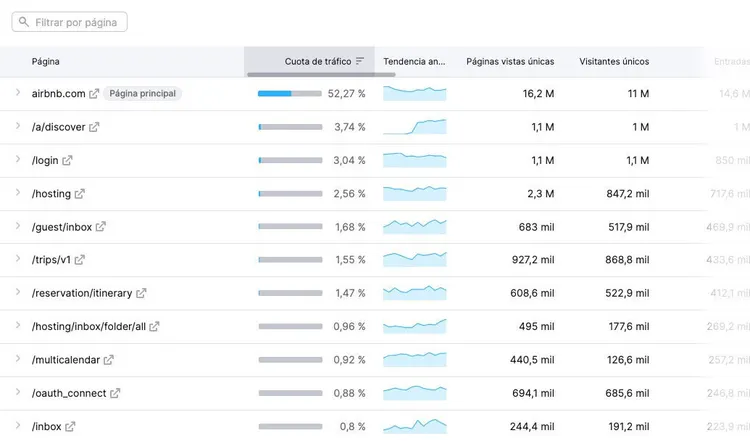
Task: Click the 244,4 mil pageviews value
Action: pyautogui.click(x=532, y=426)
